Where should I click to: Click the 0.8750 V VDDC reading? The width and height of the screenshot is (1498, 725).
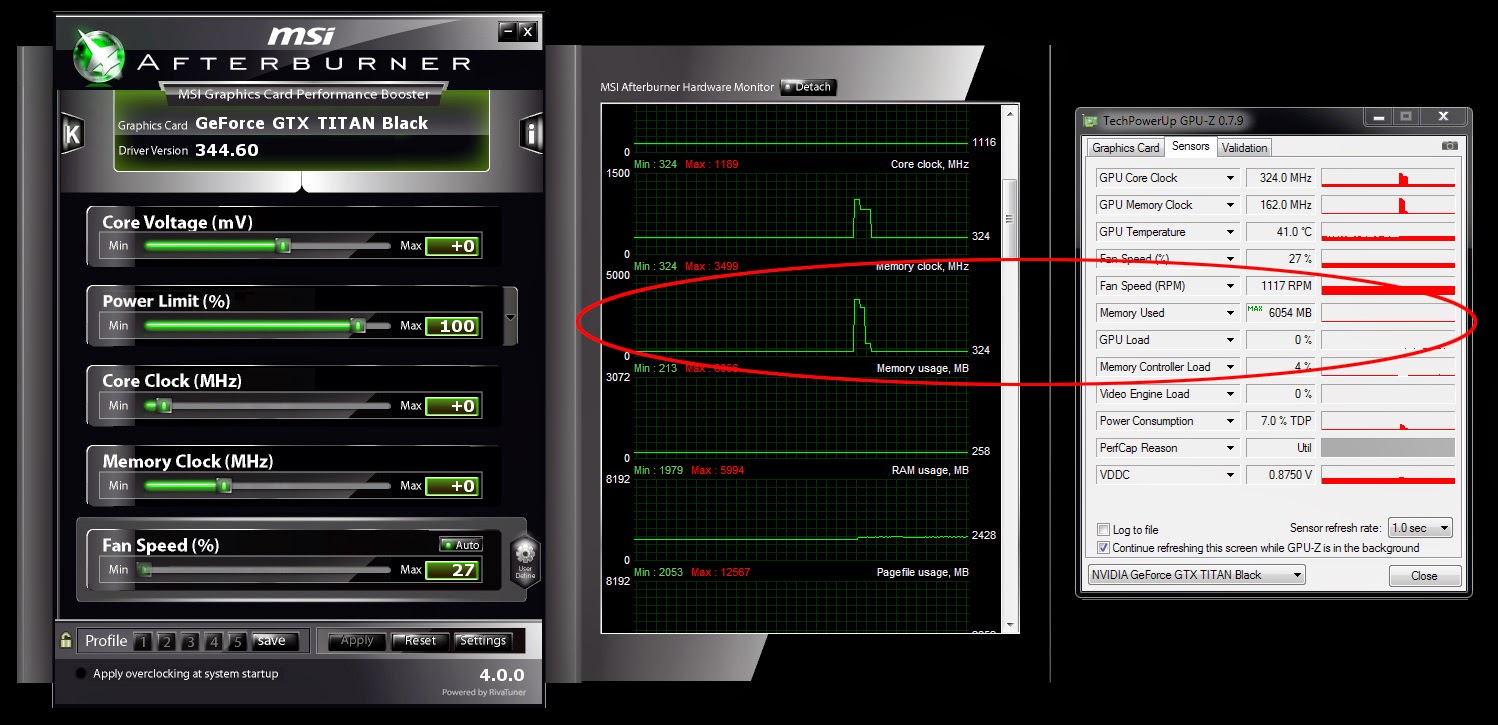[x=1280, y=475]
